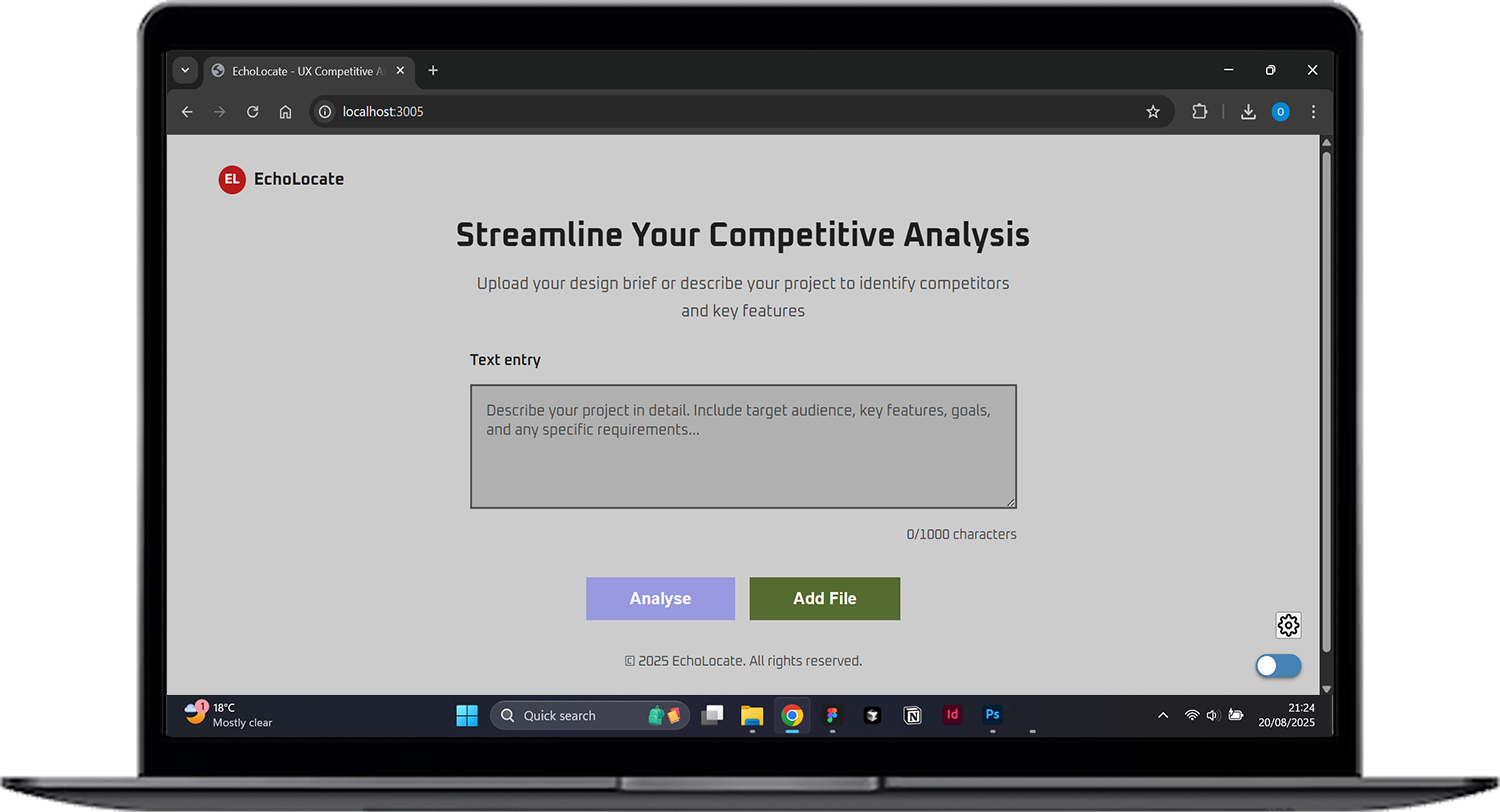This screenshot has height=812, width=1500.
Task: Open Notion from the taskbar
Action: point(912,715)
